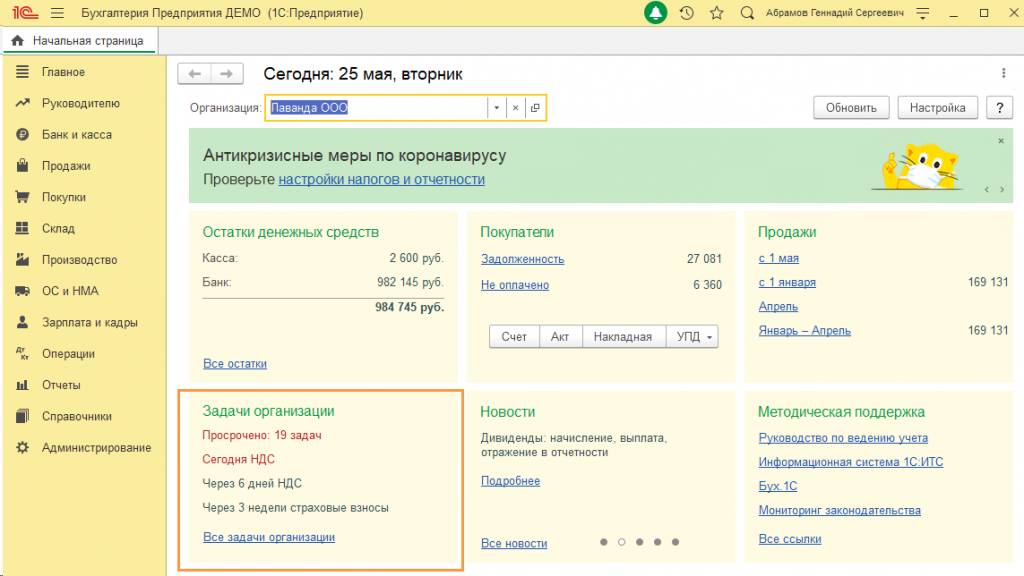
Task: Open the Отчеты section
Action: 61,385
